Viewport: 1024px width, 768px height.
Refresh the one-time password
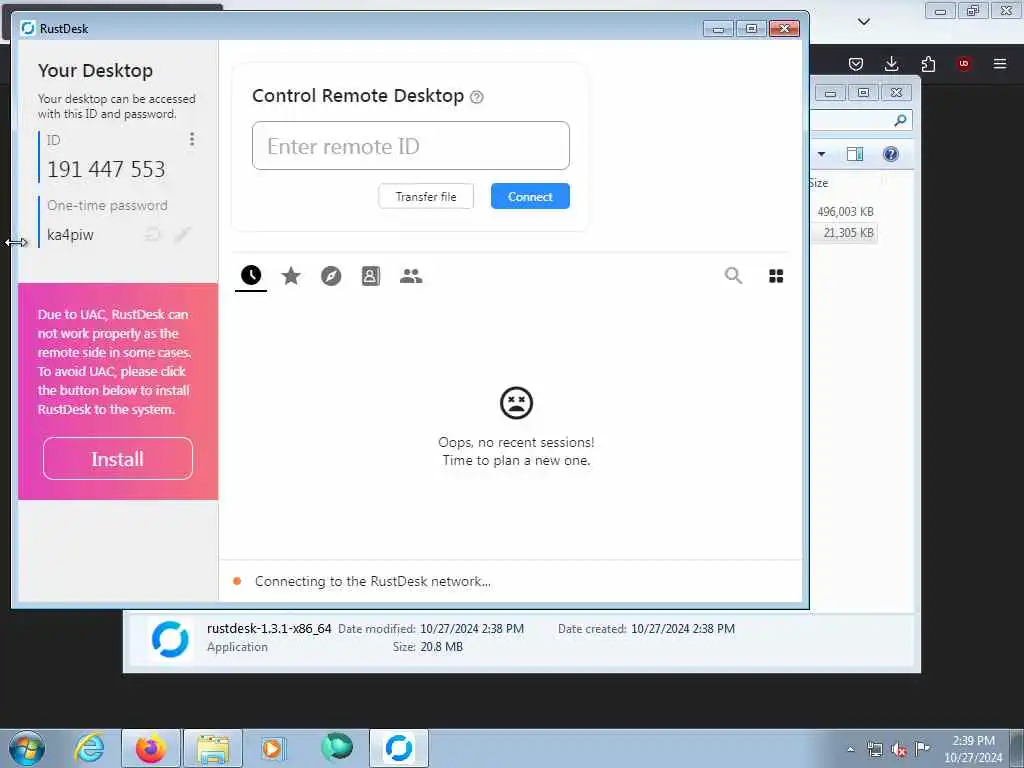[x=153, y=234]
